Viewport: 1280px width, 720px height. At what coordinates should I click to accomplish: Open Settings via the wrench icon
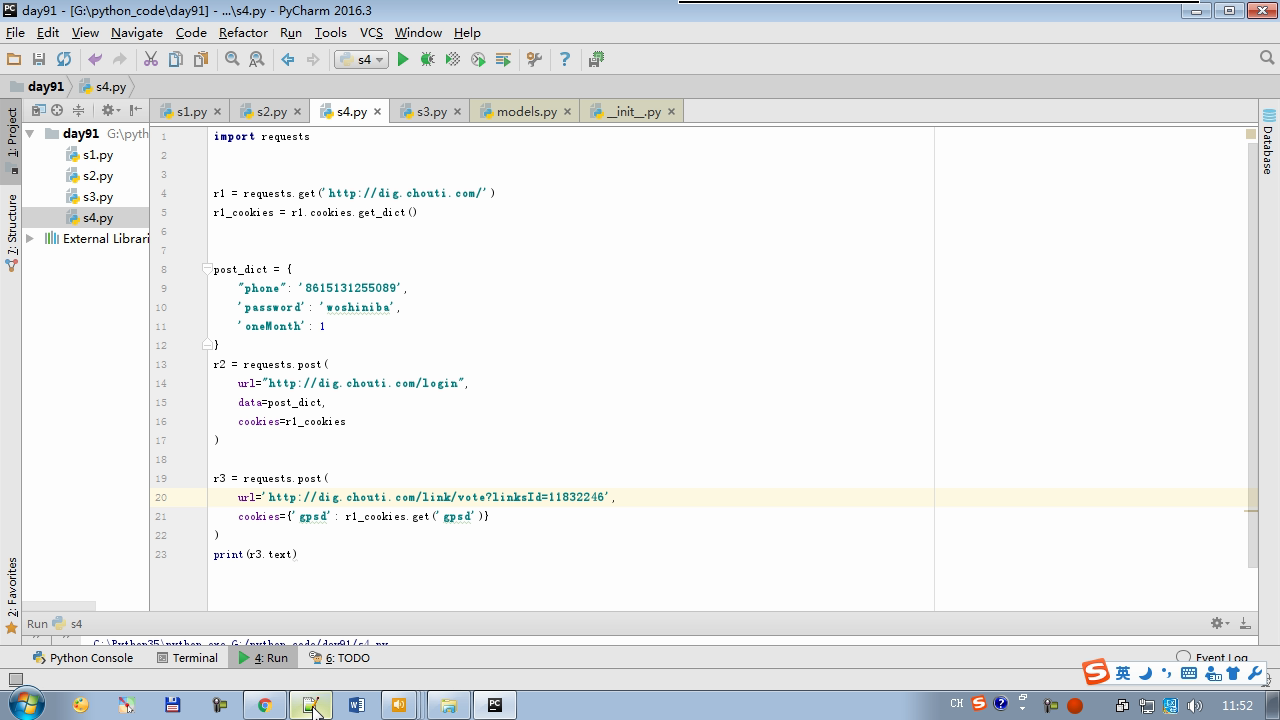pos(534,60)
